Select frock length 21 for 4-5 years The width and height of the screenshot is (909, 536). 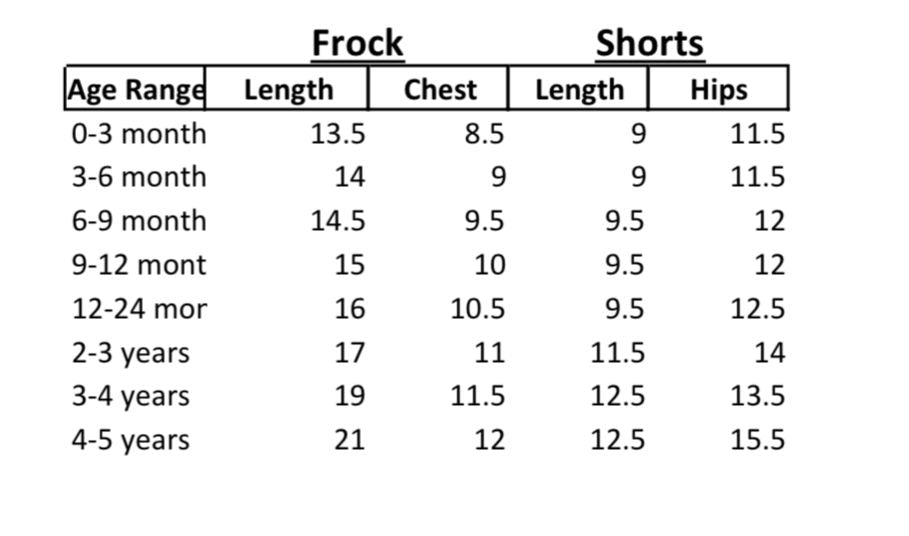point(349,440)
